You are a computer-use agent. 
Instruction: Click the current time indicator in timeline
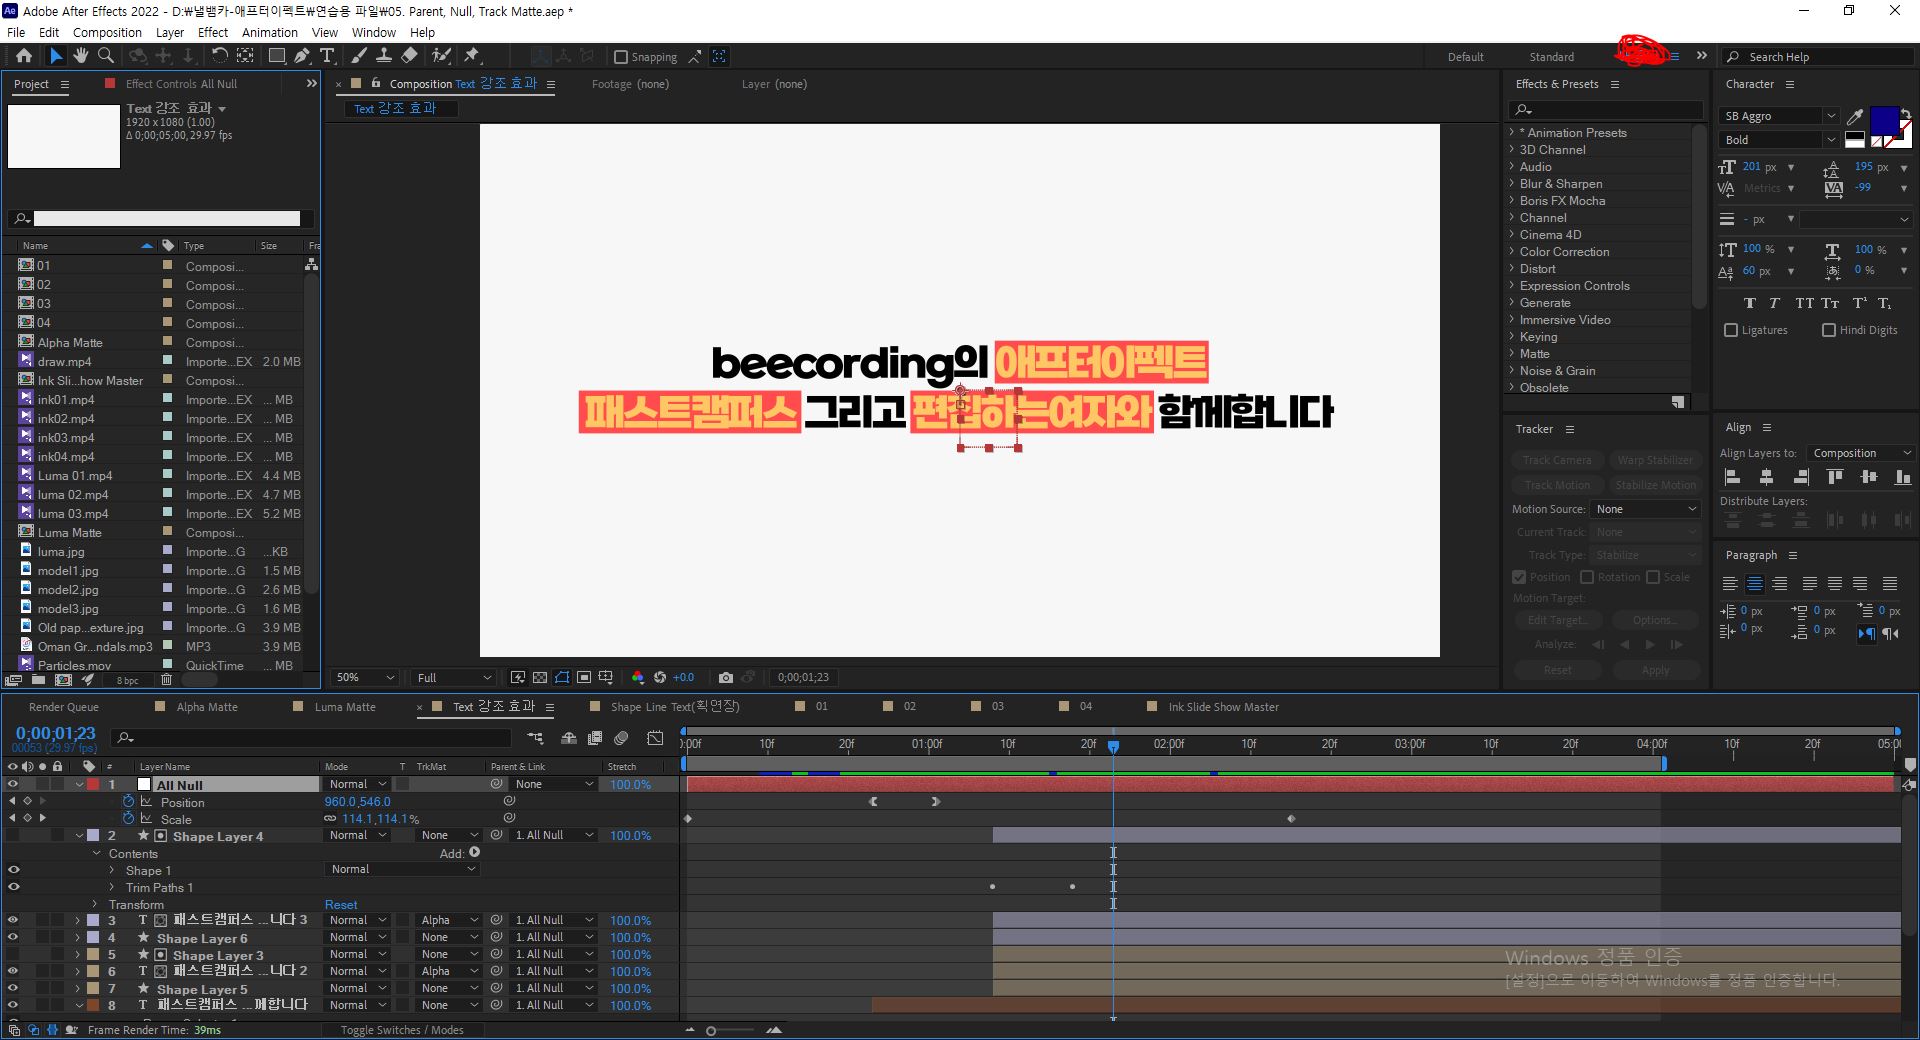point(1113,746)
